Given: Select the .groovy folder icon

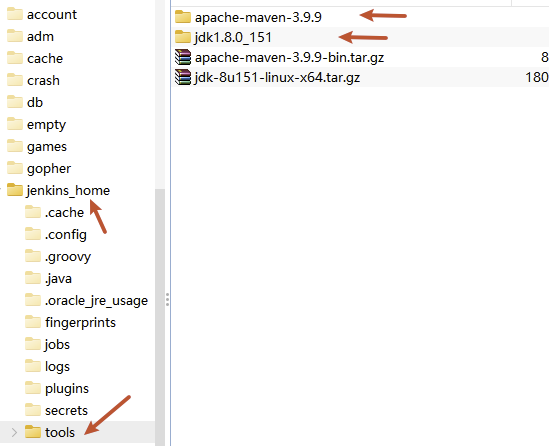Looking at the screenshot, I should coord(33,256).
